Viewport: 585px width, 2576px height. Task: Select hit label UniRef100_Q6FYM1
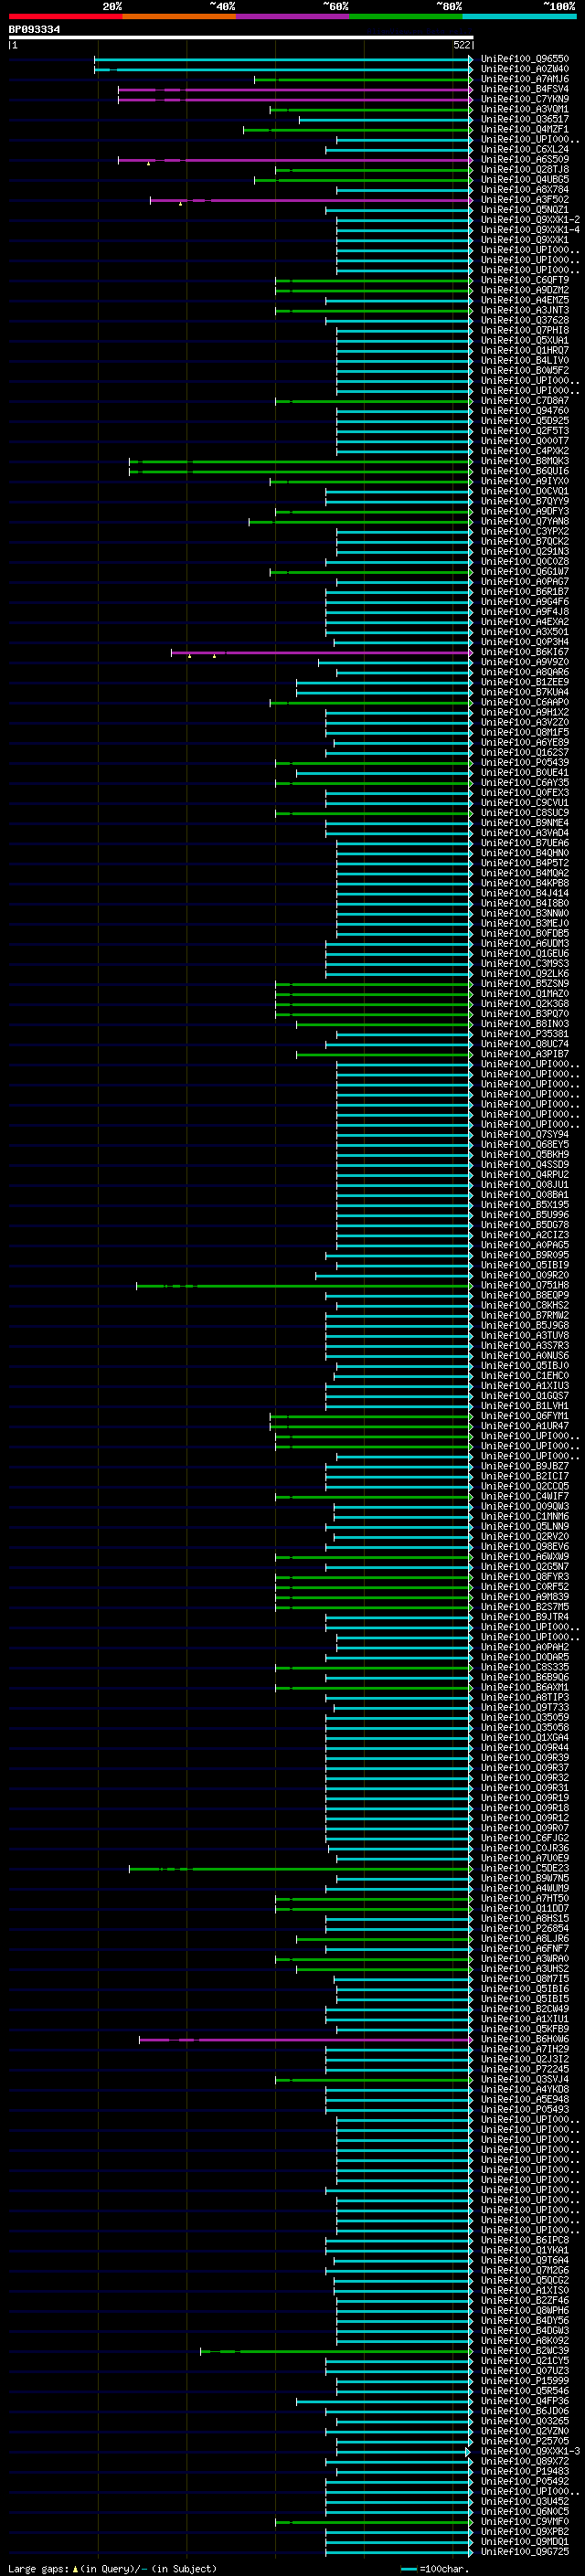click(x=524, y=1416)
